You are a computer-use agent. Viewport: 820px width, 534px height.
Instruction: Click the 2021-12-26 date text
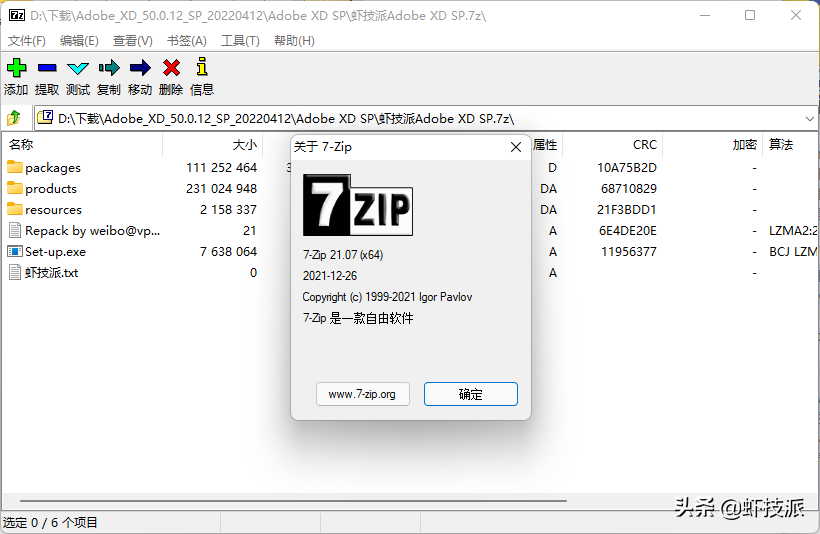(330, 276)
